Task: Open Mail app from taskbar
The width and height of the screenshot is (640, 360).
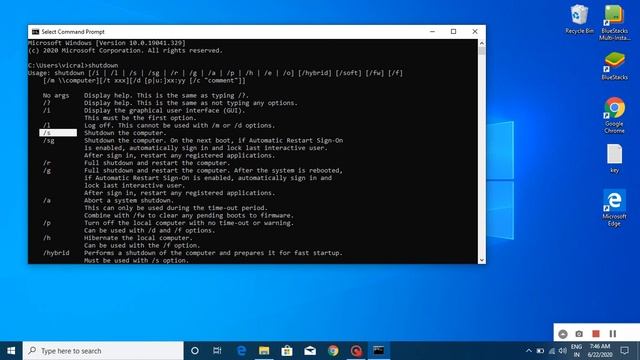Action: [x=310, y=351]
